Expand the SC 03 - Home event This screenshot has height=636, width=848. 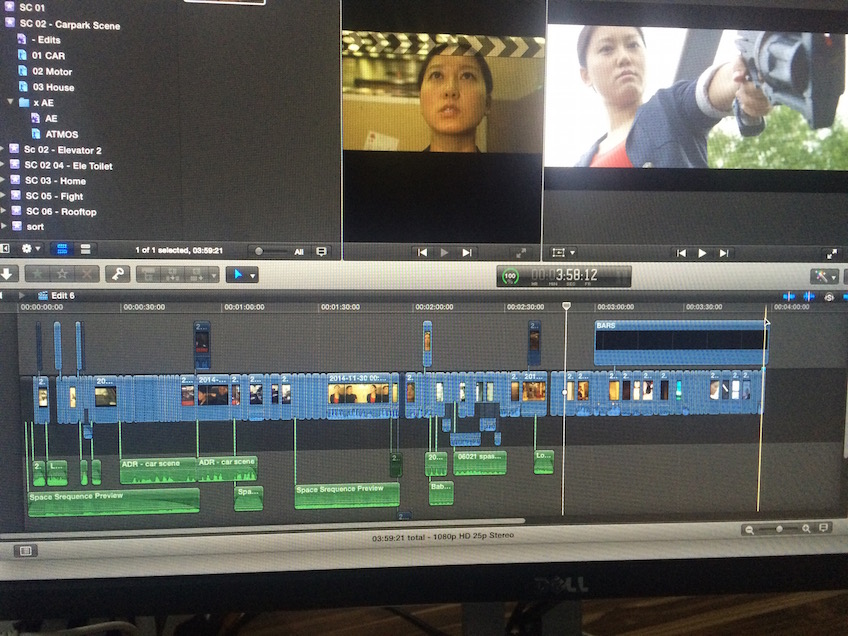(3, 180)
